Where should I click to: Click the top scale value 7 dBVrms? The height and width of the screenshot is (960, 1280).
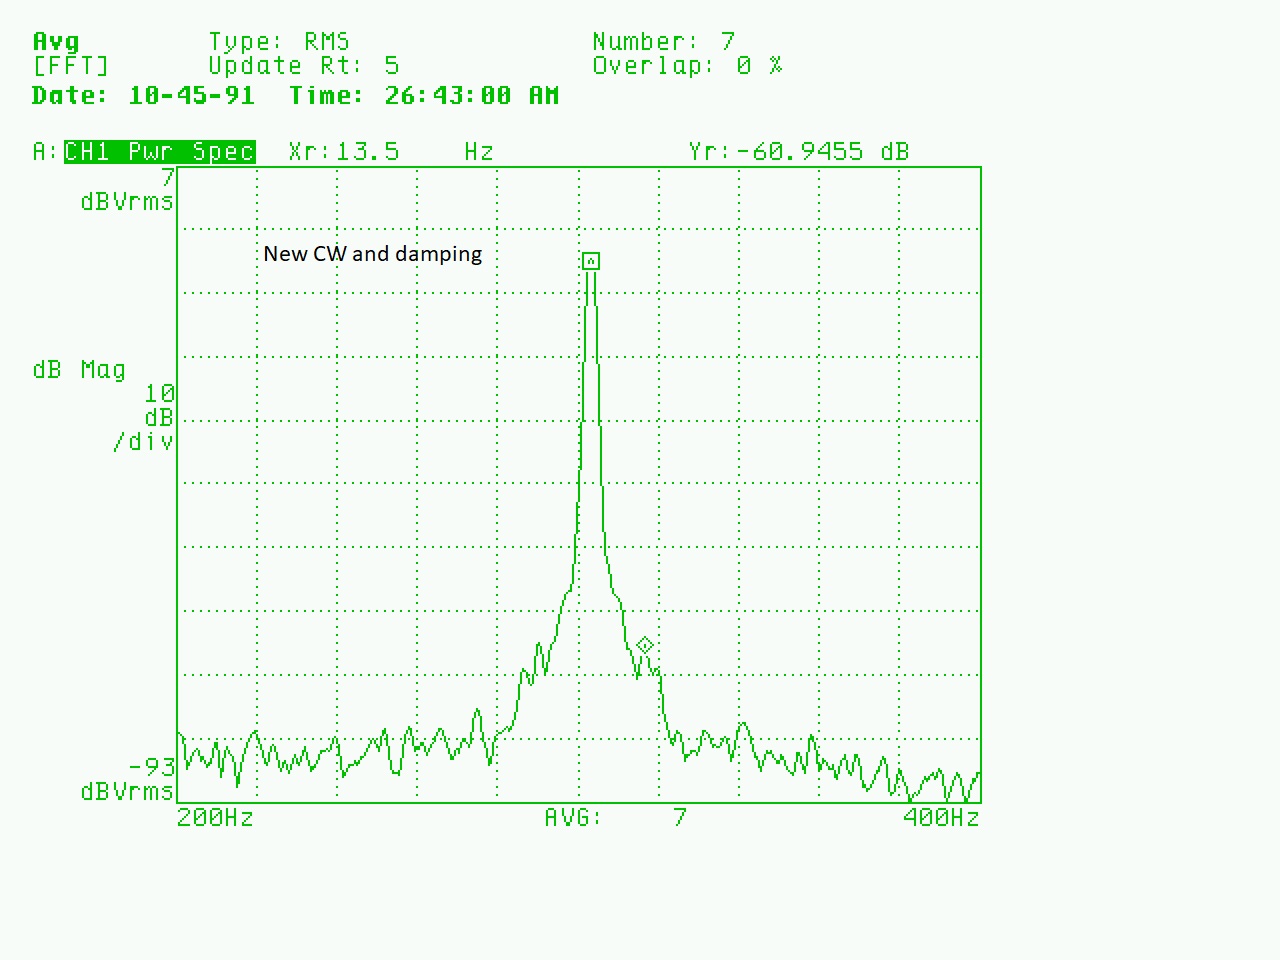coord(128,190)
